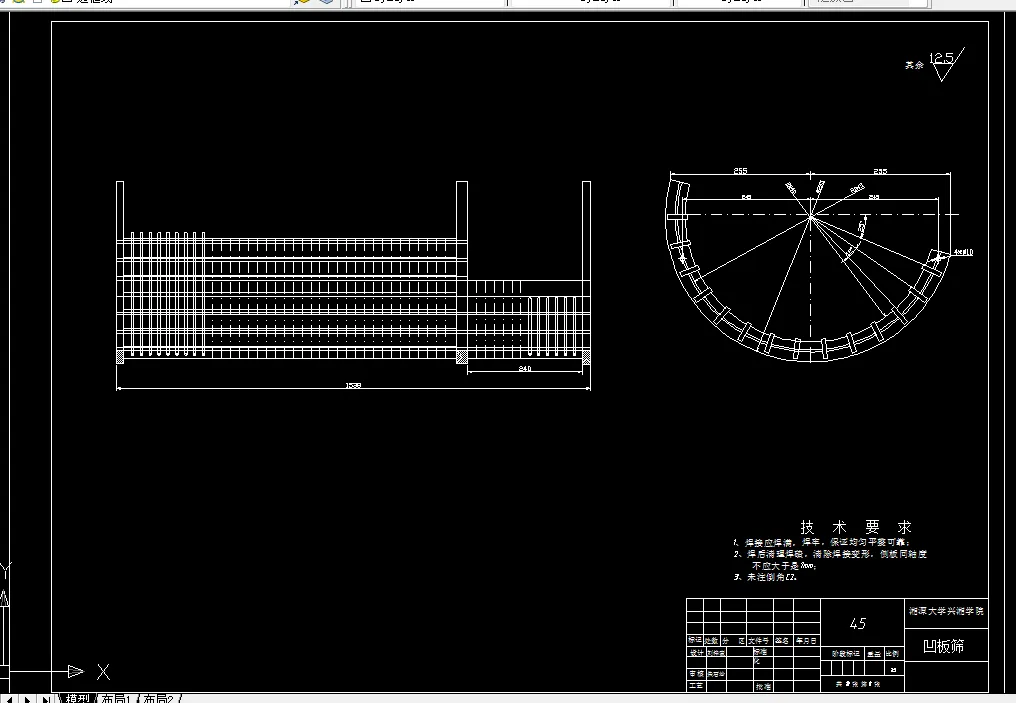Jump to last layout tab arrow
The image size is (1016, 703).
tap(45, 699)
